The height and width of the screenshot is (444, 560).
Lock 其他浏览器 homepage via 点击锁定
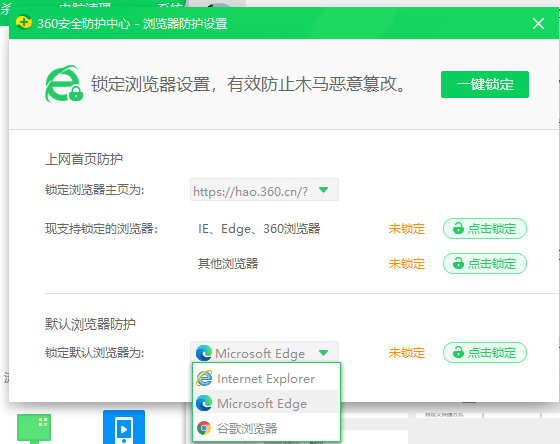485,264
